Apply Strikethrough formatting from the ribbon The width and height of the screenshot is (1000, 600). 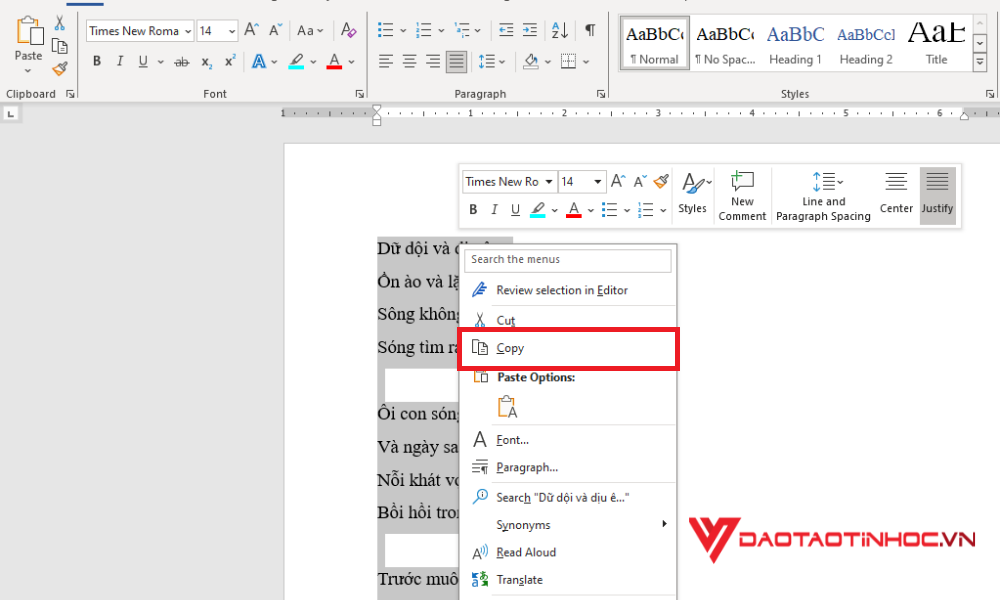182,61
